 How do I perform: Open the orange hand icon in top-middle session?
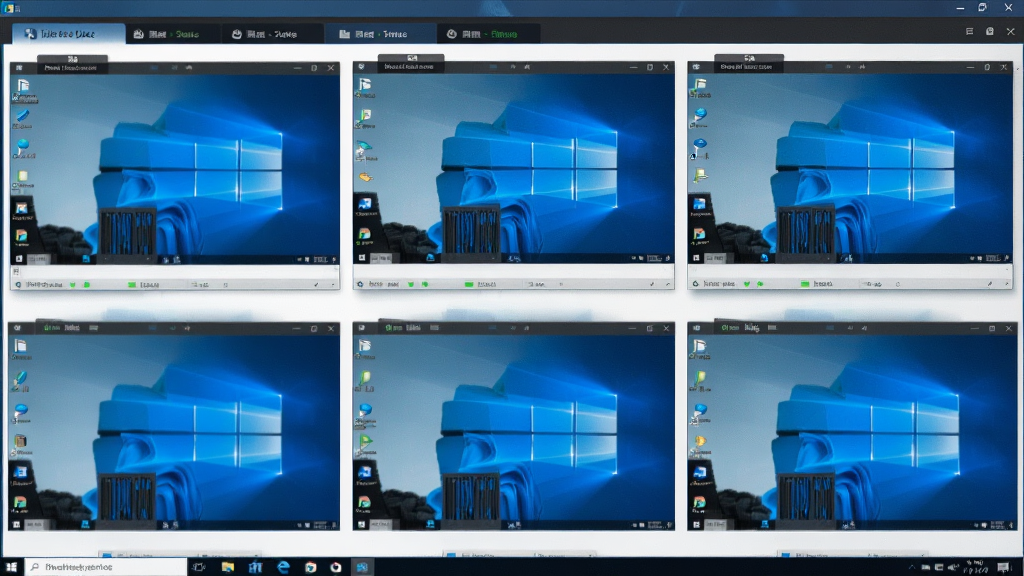point(366,177)
